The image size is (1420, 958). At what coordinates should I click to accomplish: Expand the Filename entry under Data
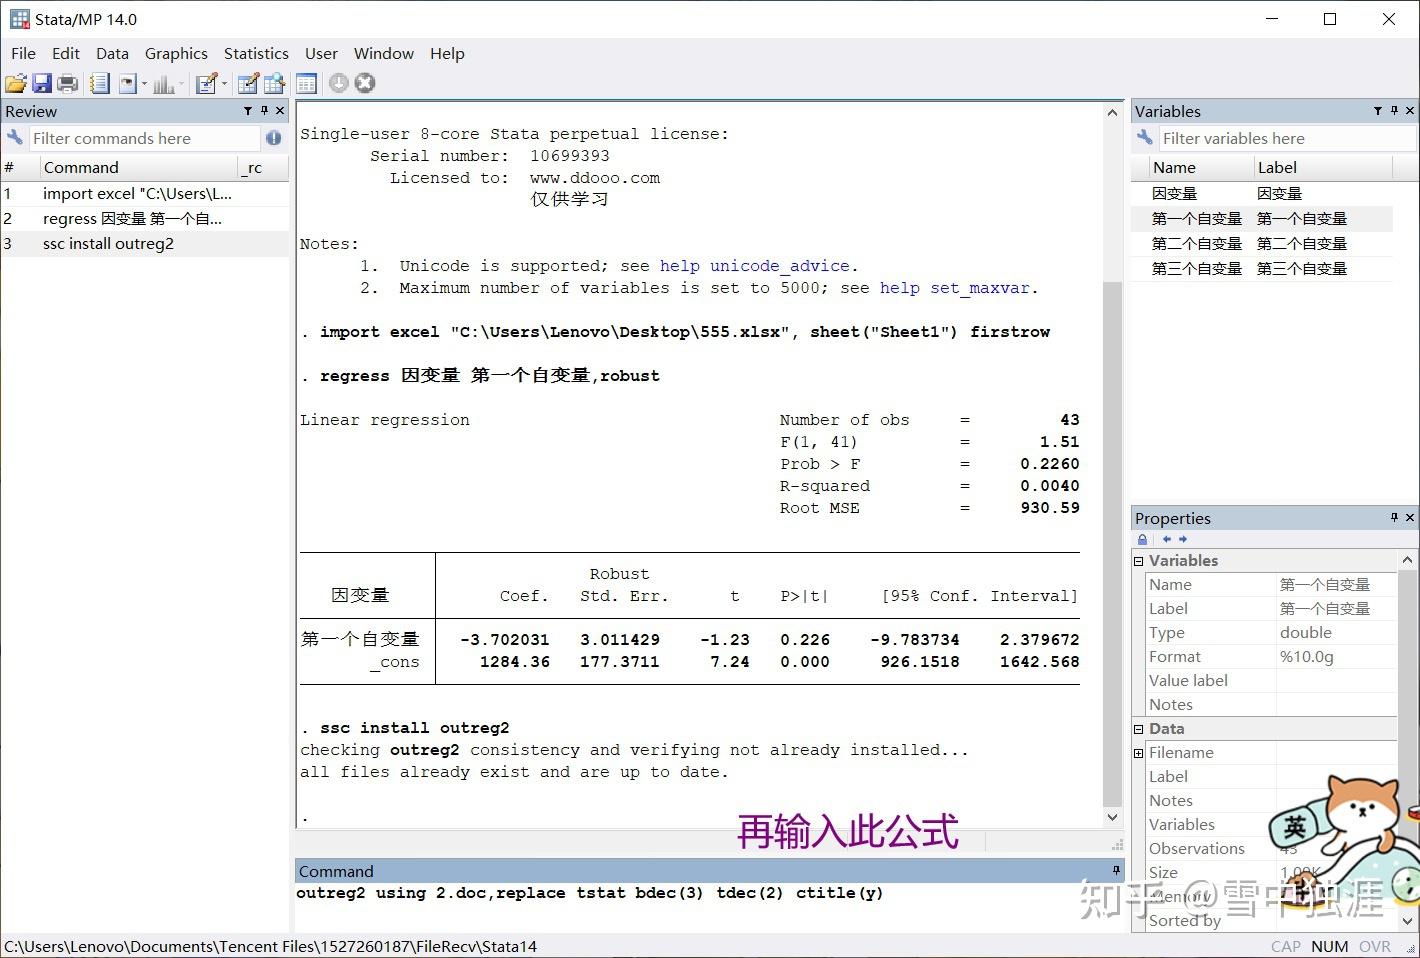point(1138,752)
